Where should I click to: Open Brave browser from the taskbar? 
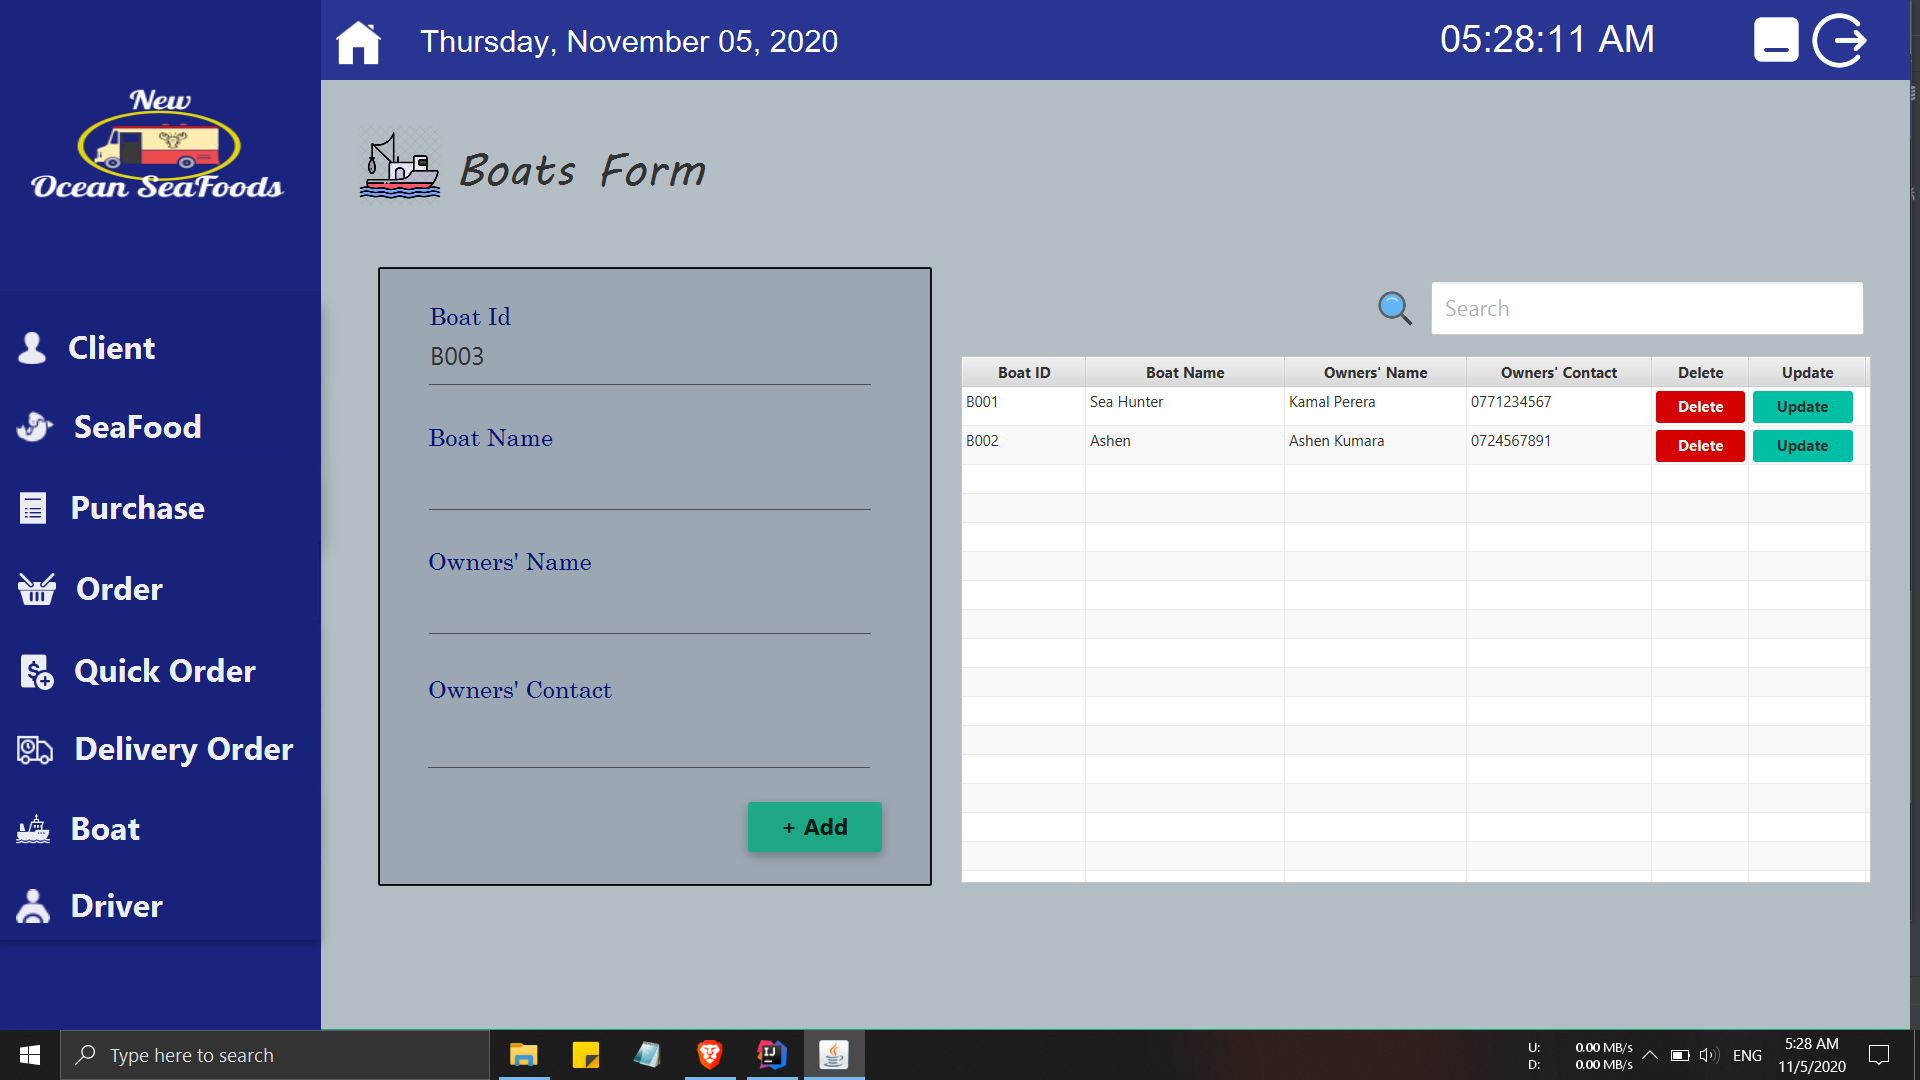point(710,1055)
